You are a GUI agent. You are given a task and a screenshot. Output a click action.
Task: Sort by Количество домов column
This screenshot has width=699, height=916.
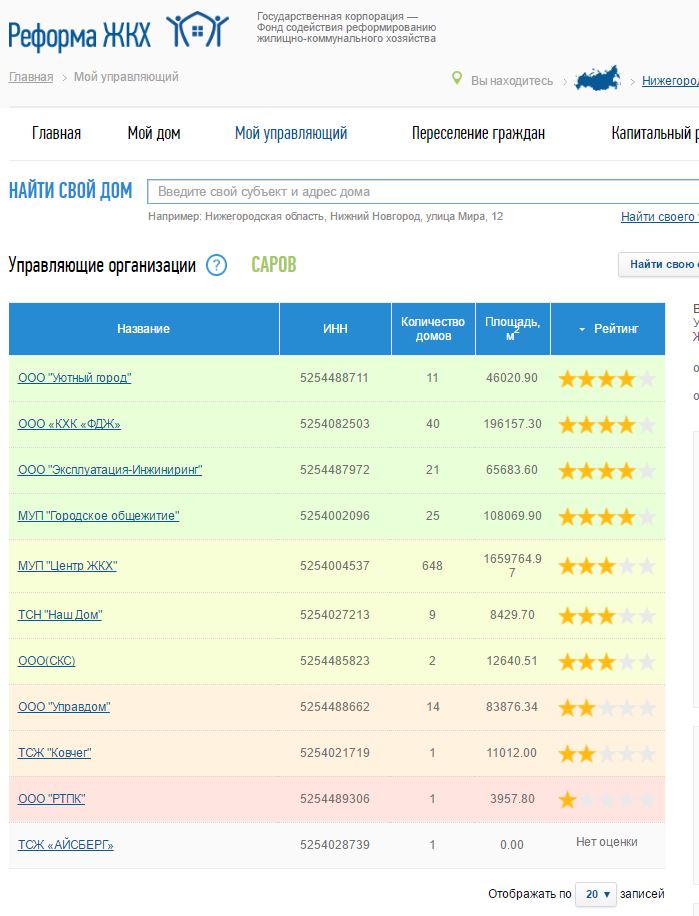(x=433, y=329)
